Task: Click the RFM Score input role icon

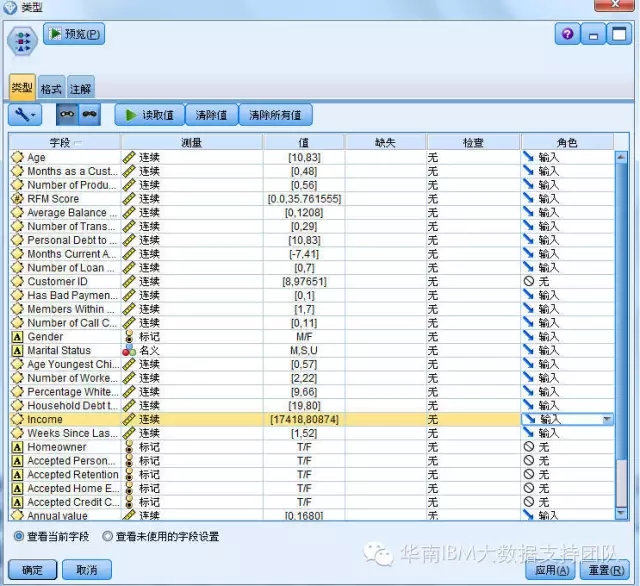Action: click(529, 199)
